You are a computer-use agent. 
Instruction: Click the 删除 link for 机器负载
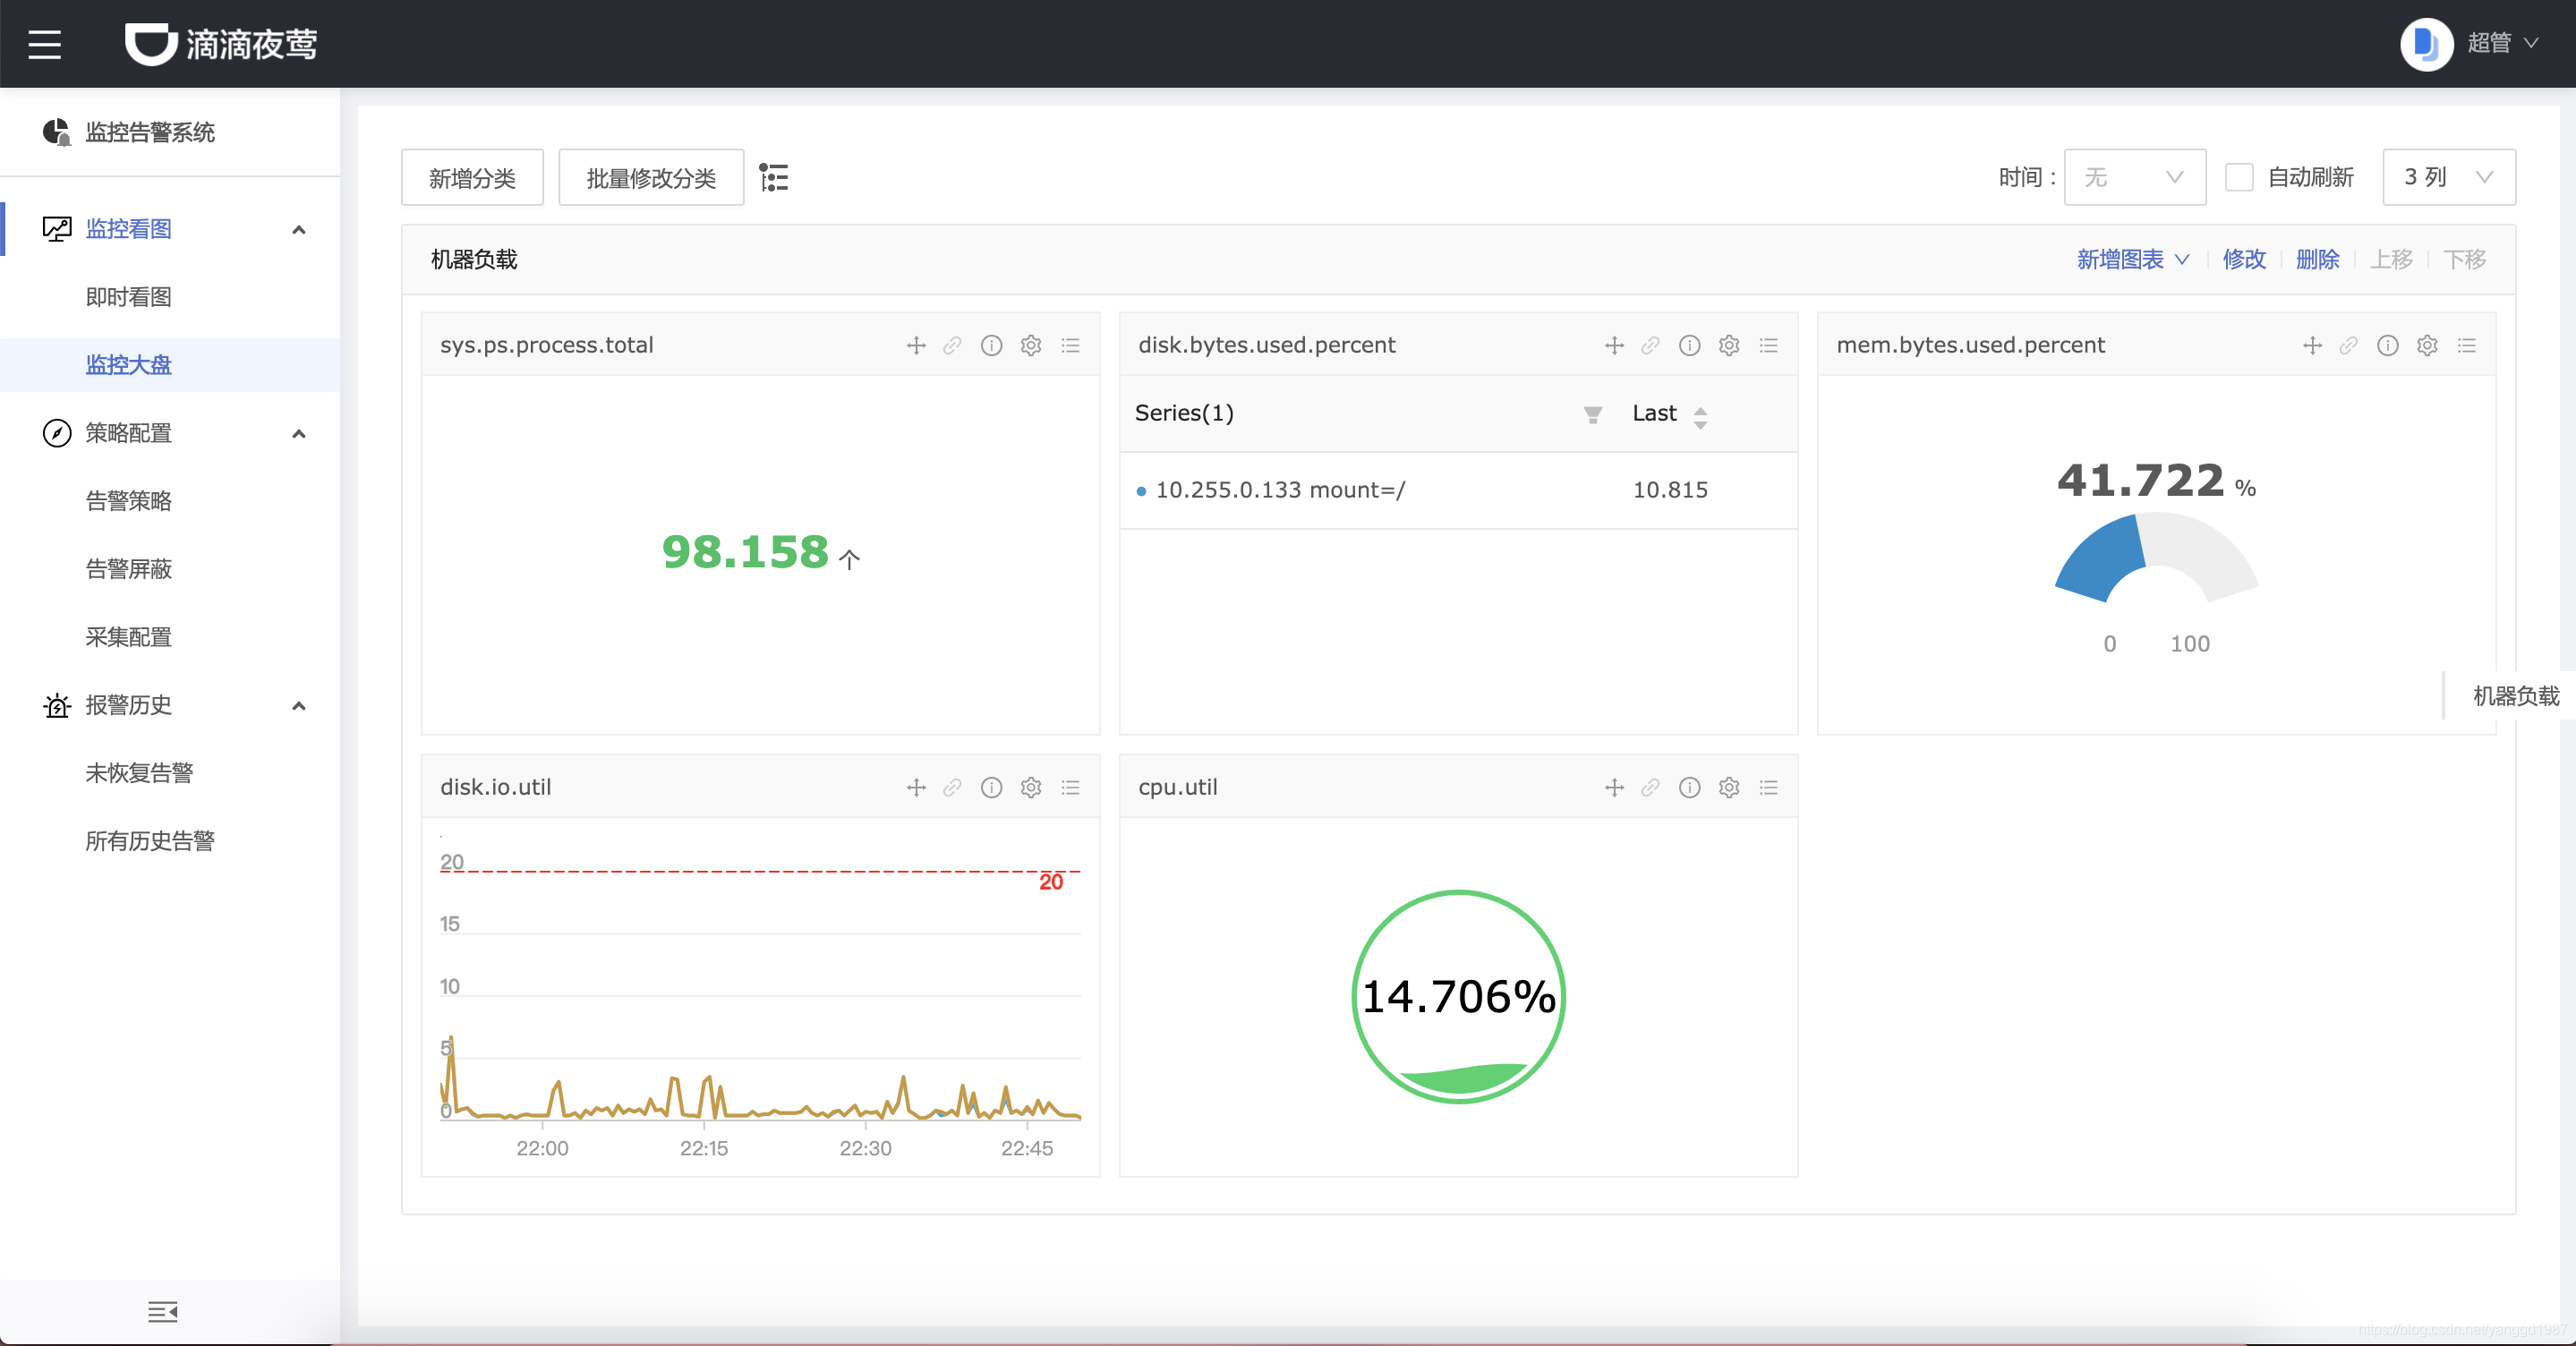(x=2317, y=260)
